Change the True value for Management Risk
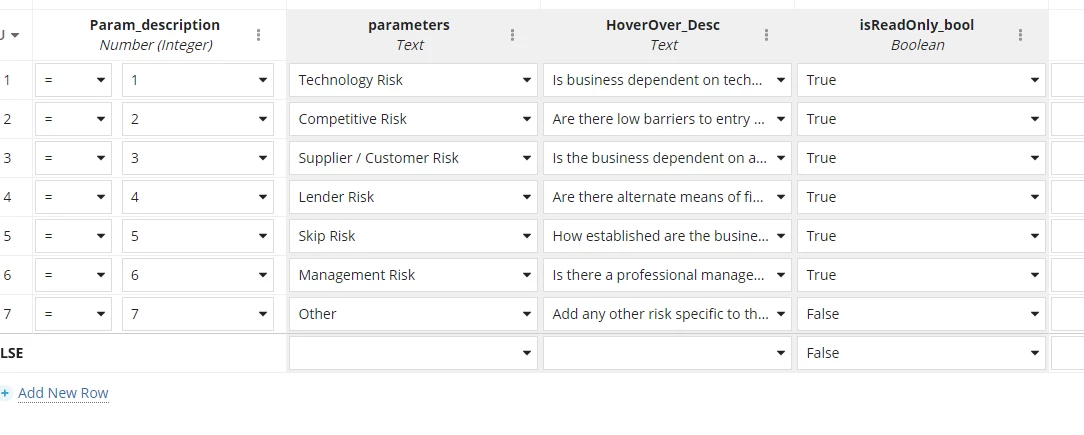 click(922, 275)
